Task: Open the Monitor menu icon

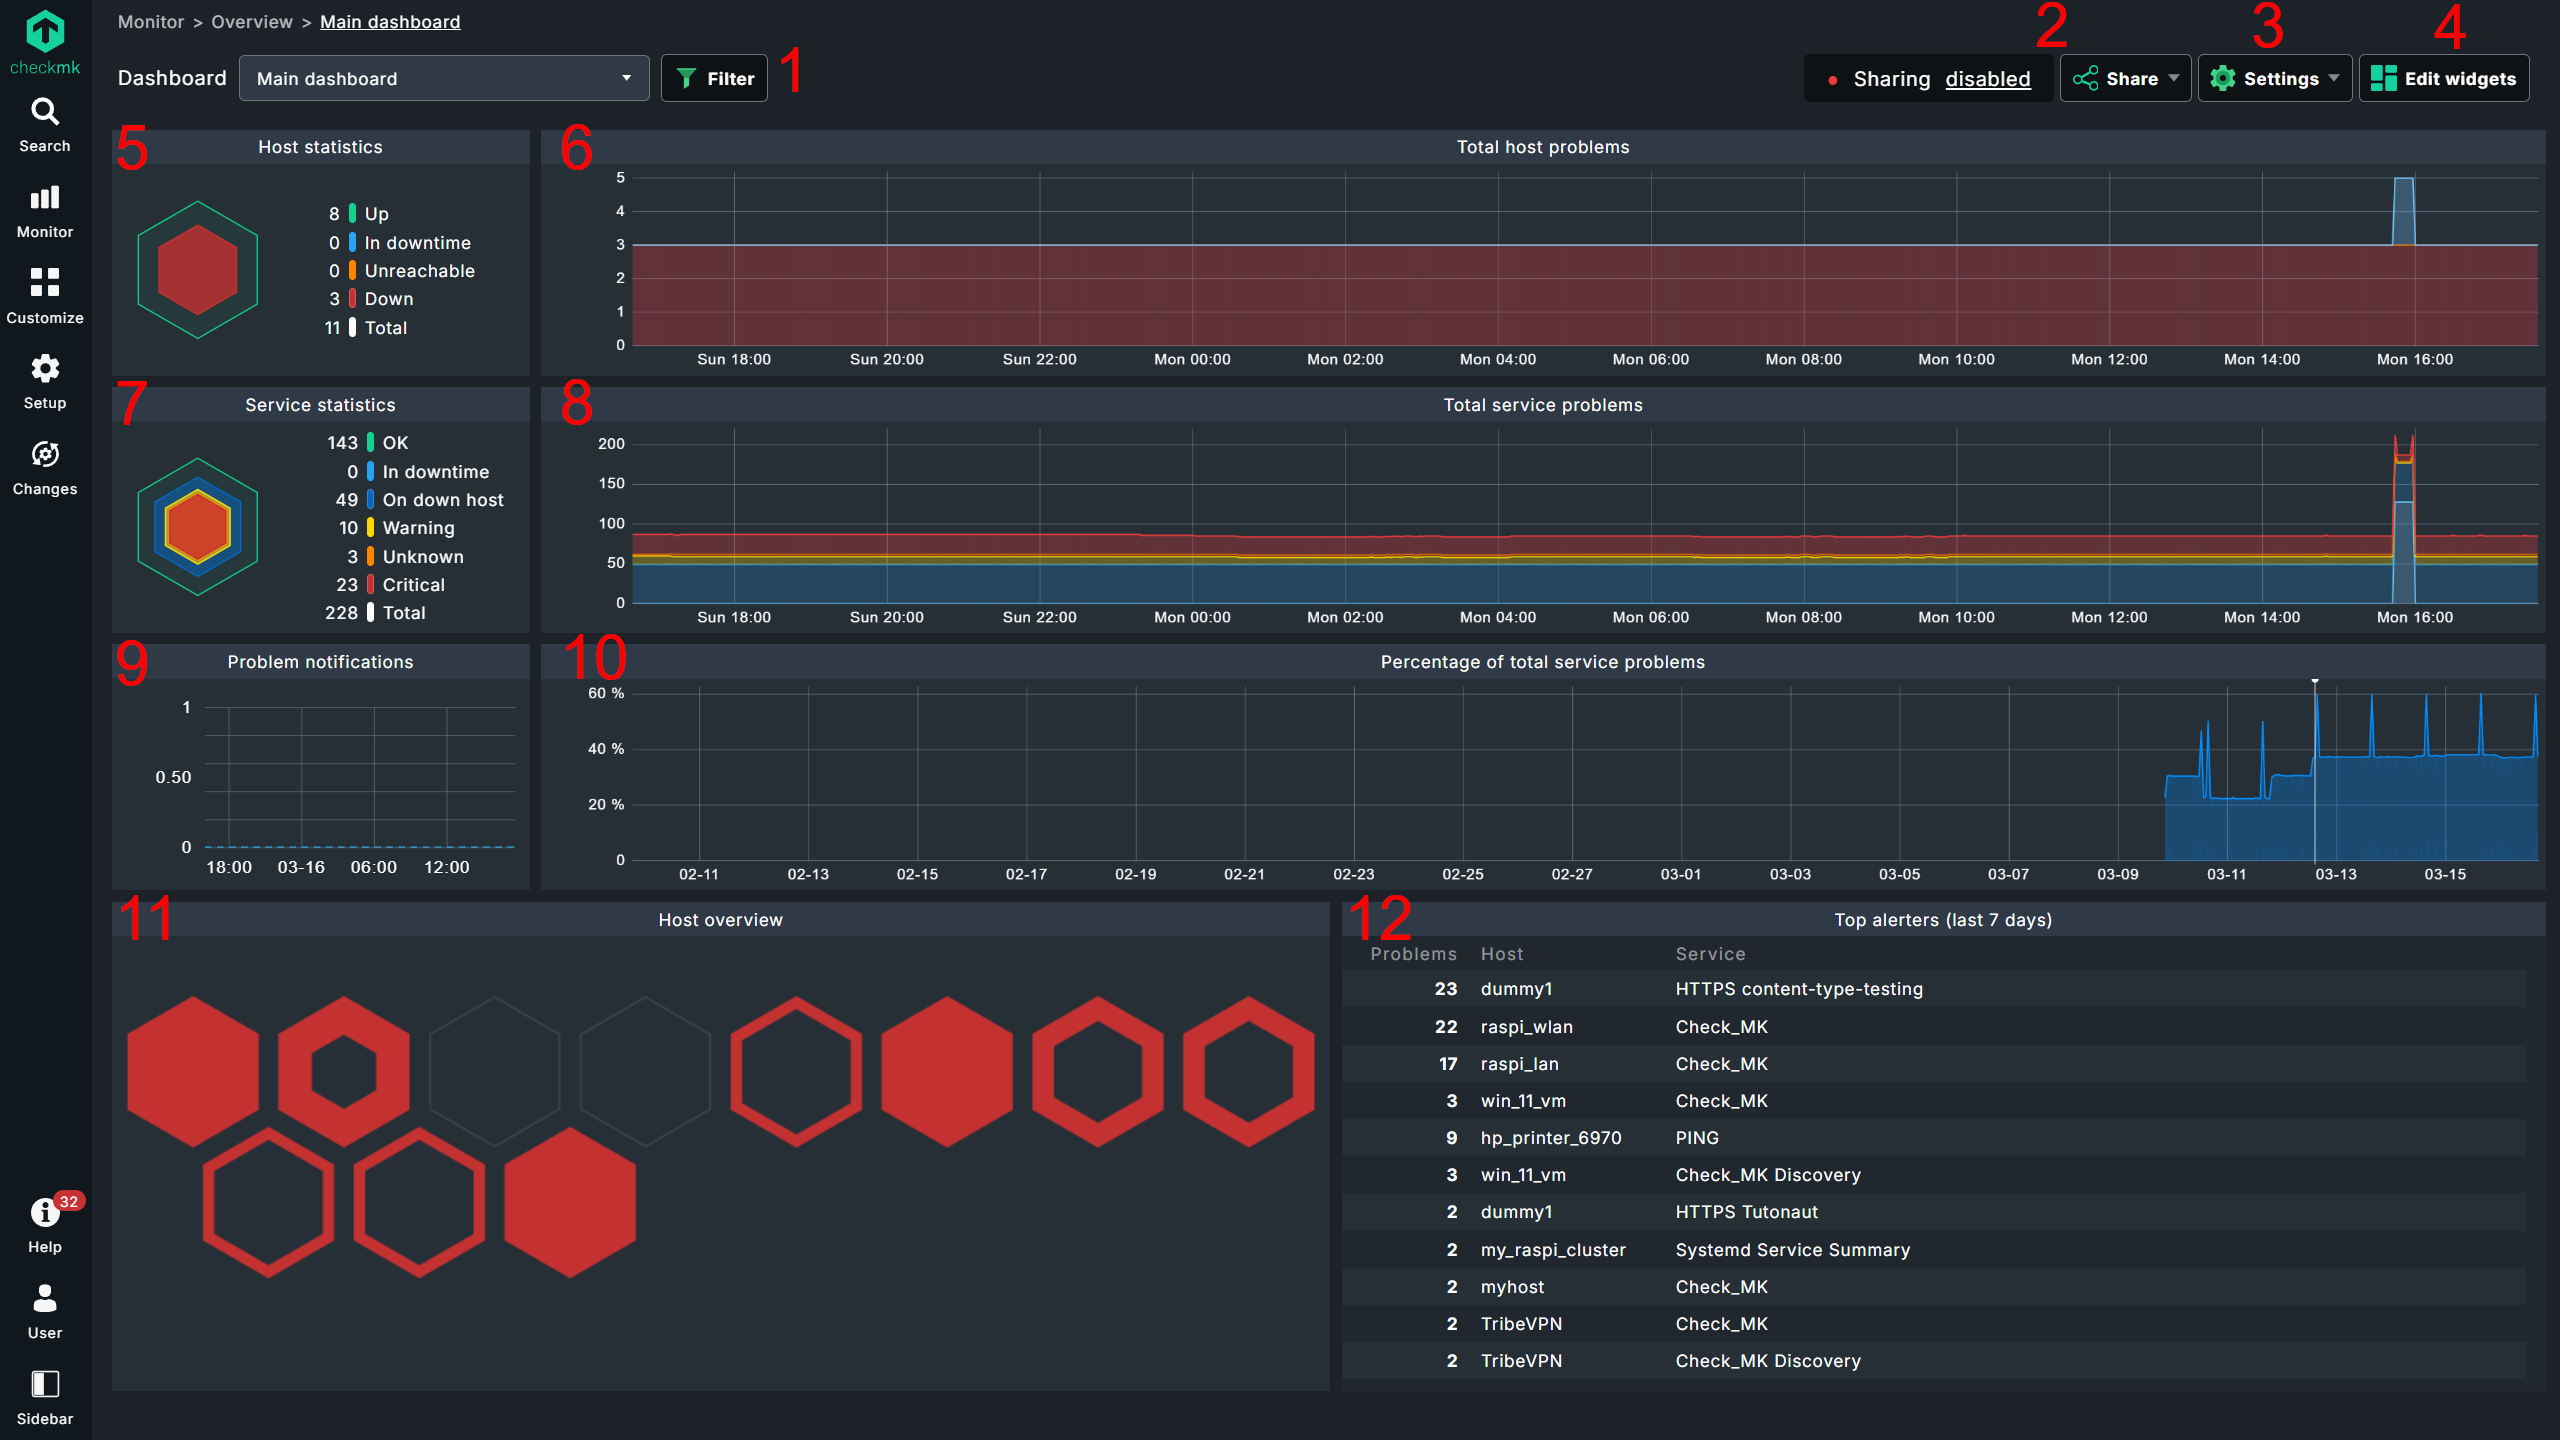Action: [x=45, y=198]
